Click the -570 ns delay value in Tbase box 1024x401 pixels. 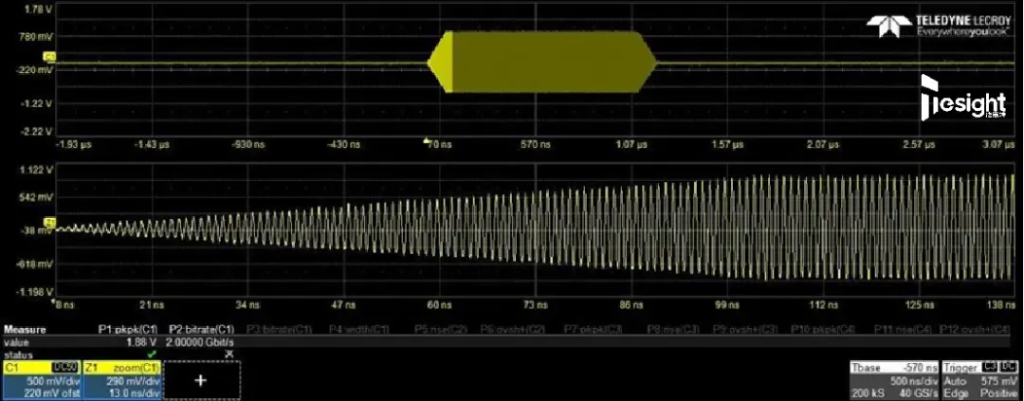(921, 368)
